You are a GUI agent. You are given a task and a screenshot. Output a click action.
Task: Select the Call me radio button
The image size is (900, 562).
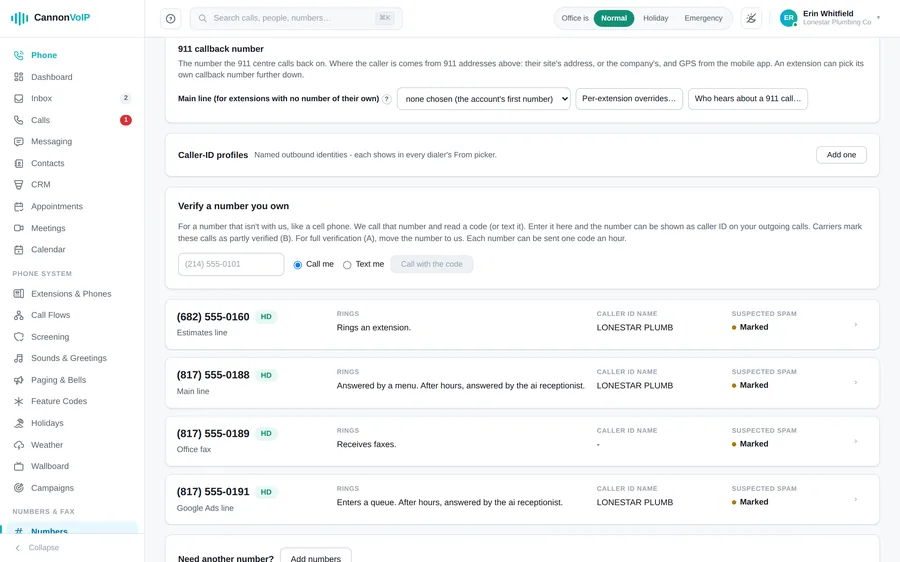point(297,265)
